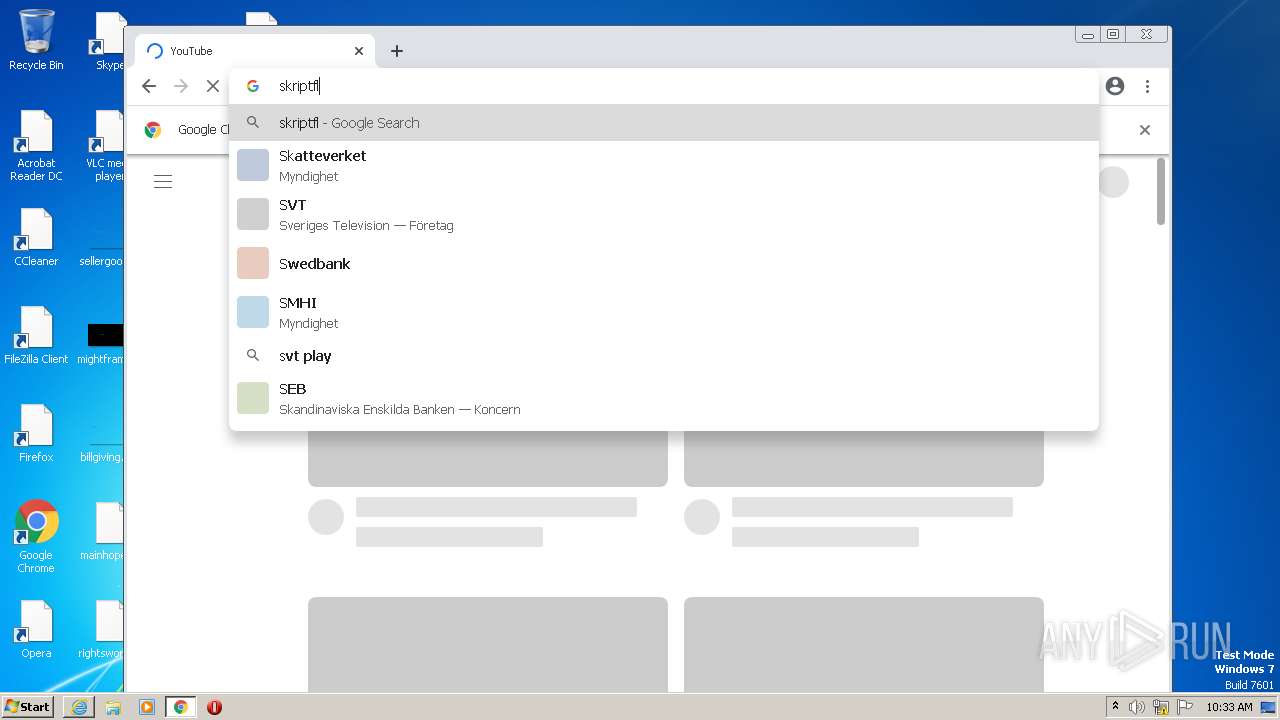This screenshot has width=1280, height=720.
Task: Minimize the Chrome window
Action: [1087, 34]
